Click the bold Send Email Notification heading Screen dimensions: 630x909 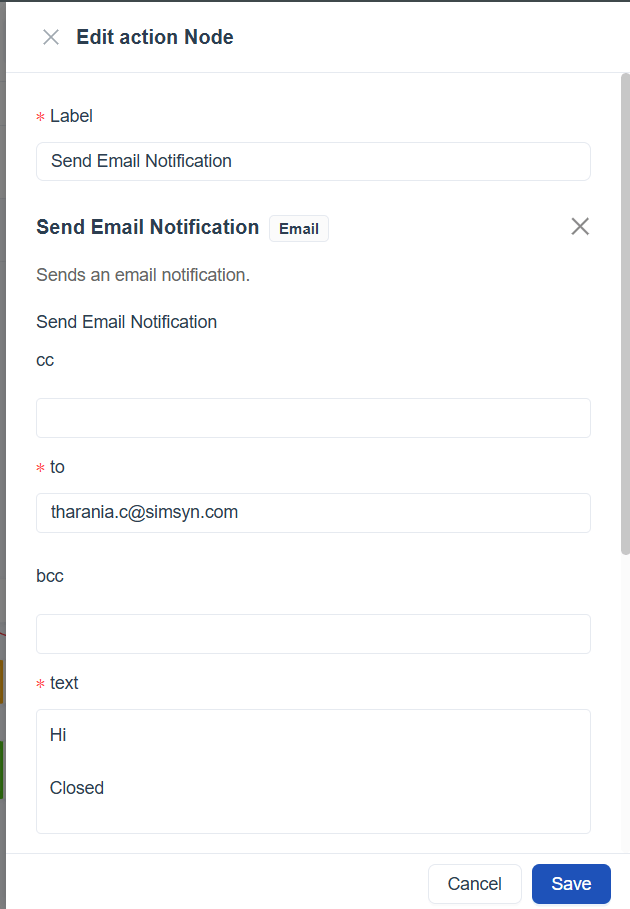pos(148,227)
